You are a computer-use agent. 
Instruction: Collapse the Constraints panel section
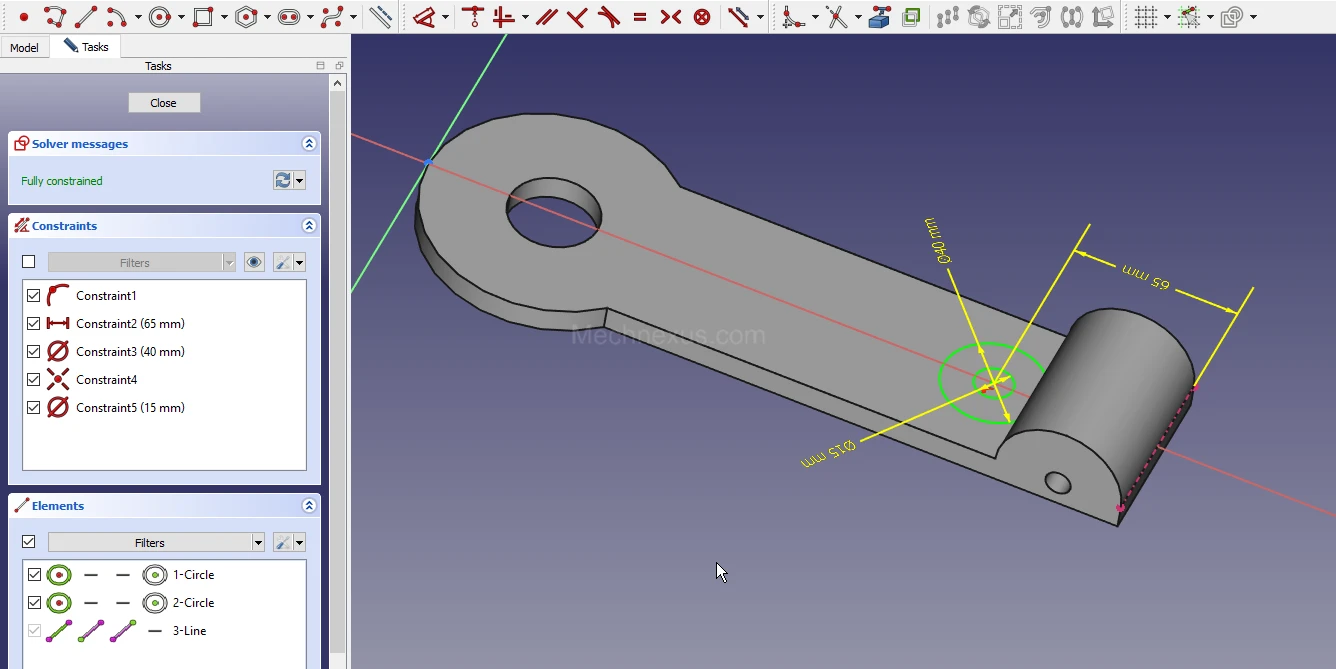click(x=309, y=226)
